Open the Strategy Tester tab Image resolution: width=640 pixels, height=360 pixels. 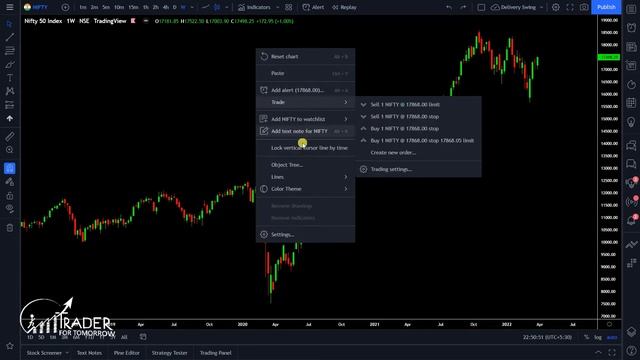click(x=169, y=353)
